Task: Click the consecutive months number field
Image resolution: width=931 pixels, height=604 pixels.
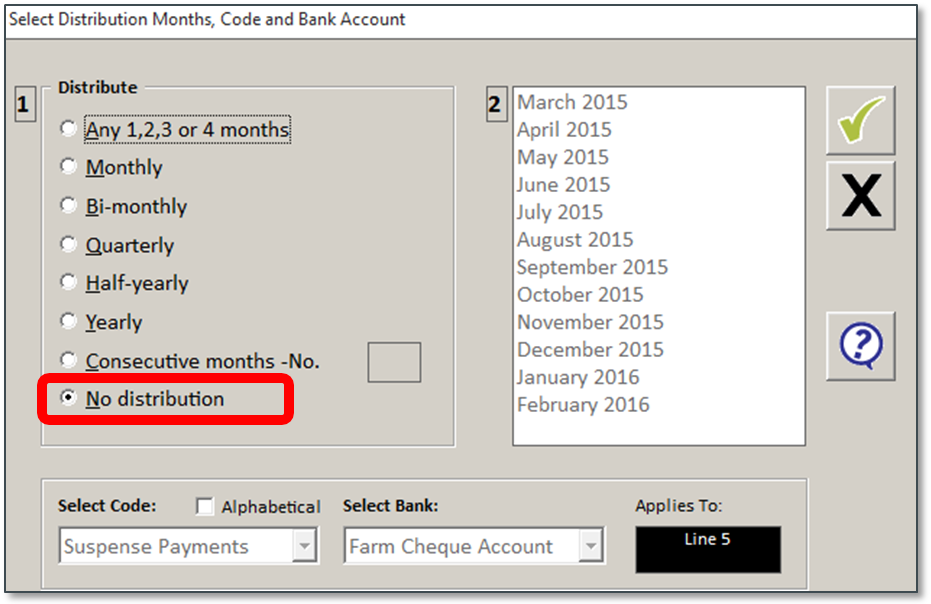Action: (x=394, y=362)
